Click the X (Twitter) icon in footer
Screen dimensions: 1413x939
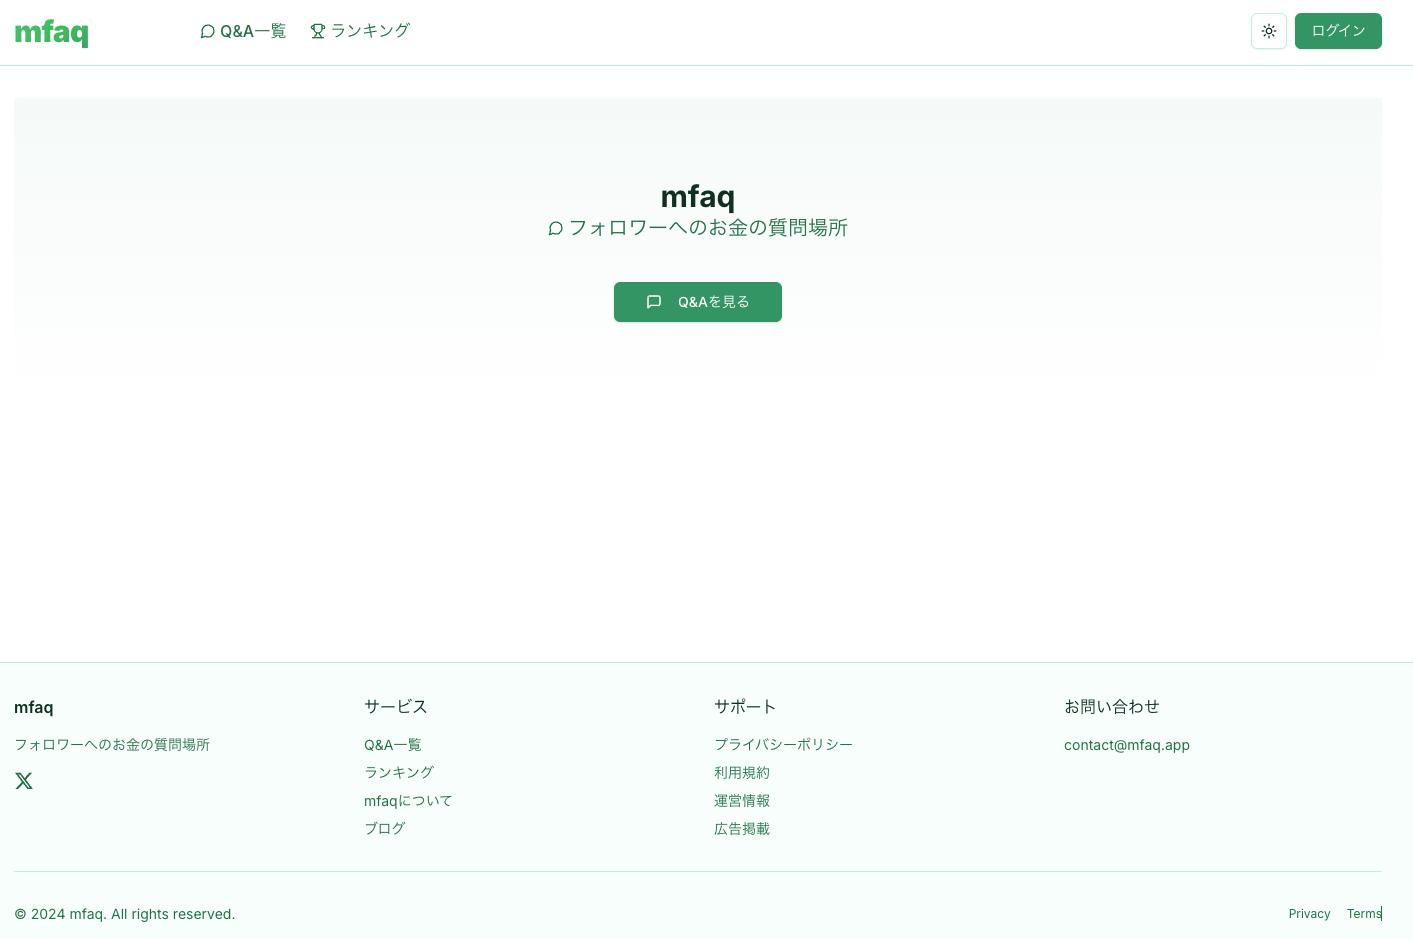23,781
